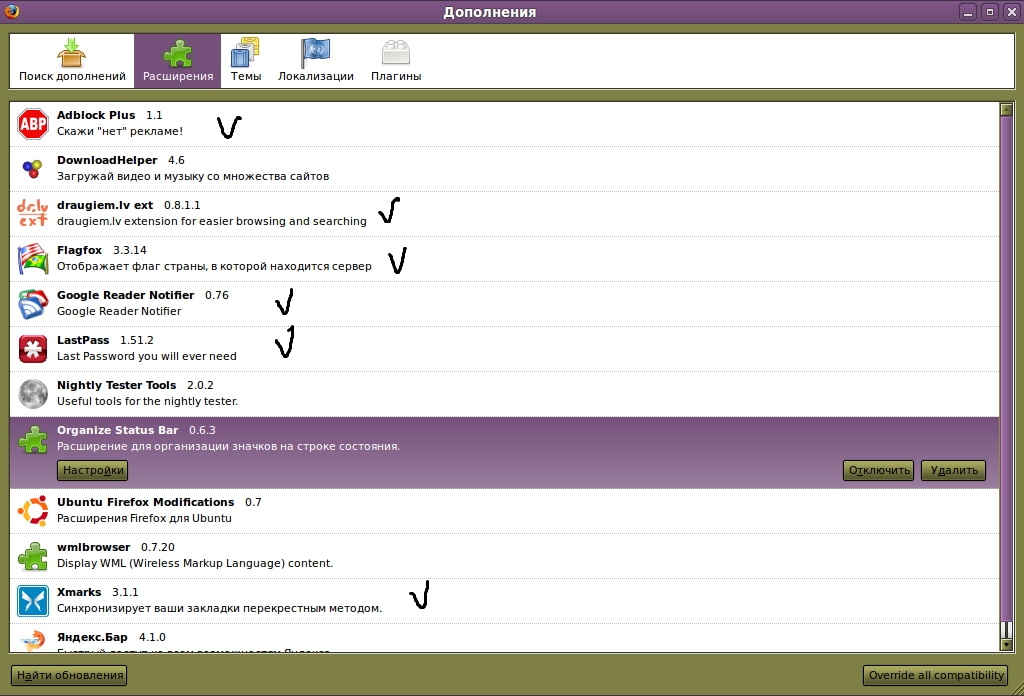1024x696 pixels.
Task: Click description 'Скажи "нет" рекламе!'
Action: click(120, 131)
